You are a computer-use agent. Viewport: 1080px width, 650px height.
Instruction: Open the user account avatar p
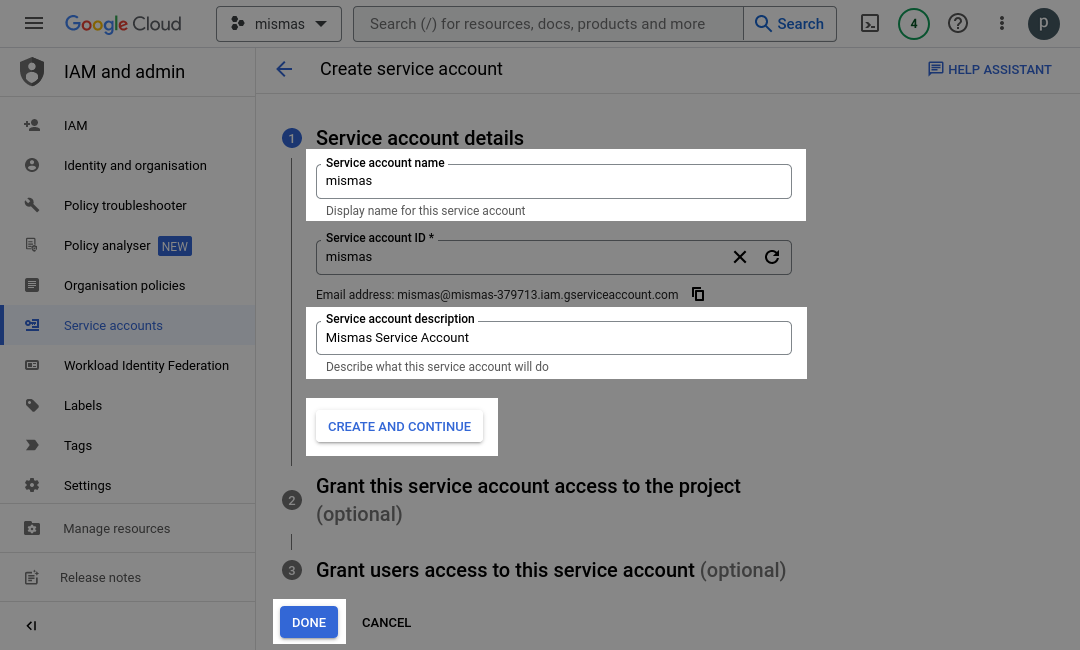pos(1043,24)
